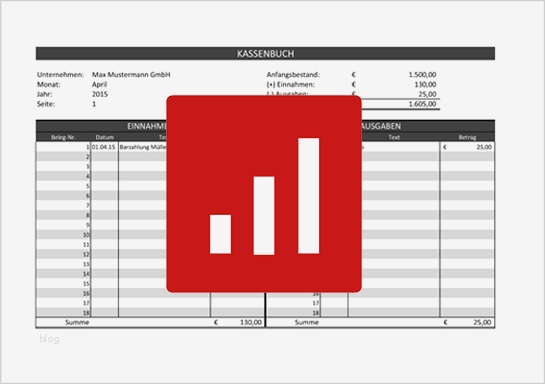Image resolution: width=545 pixels, height=384 pixels.
Task: Select the Barzahlung Müller text cell
Action: [143, 147]
